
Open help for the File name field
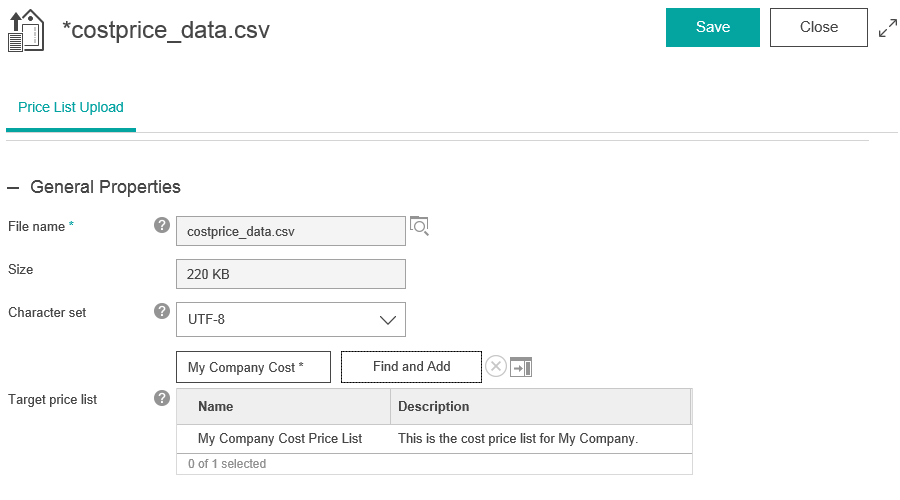(x=162, y=226)
